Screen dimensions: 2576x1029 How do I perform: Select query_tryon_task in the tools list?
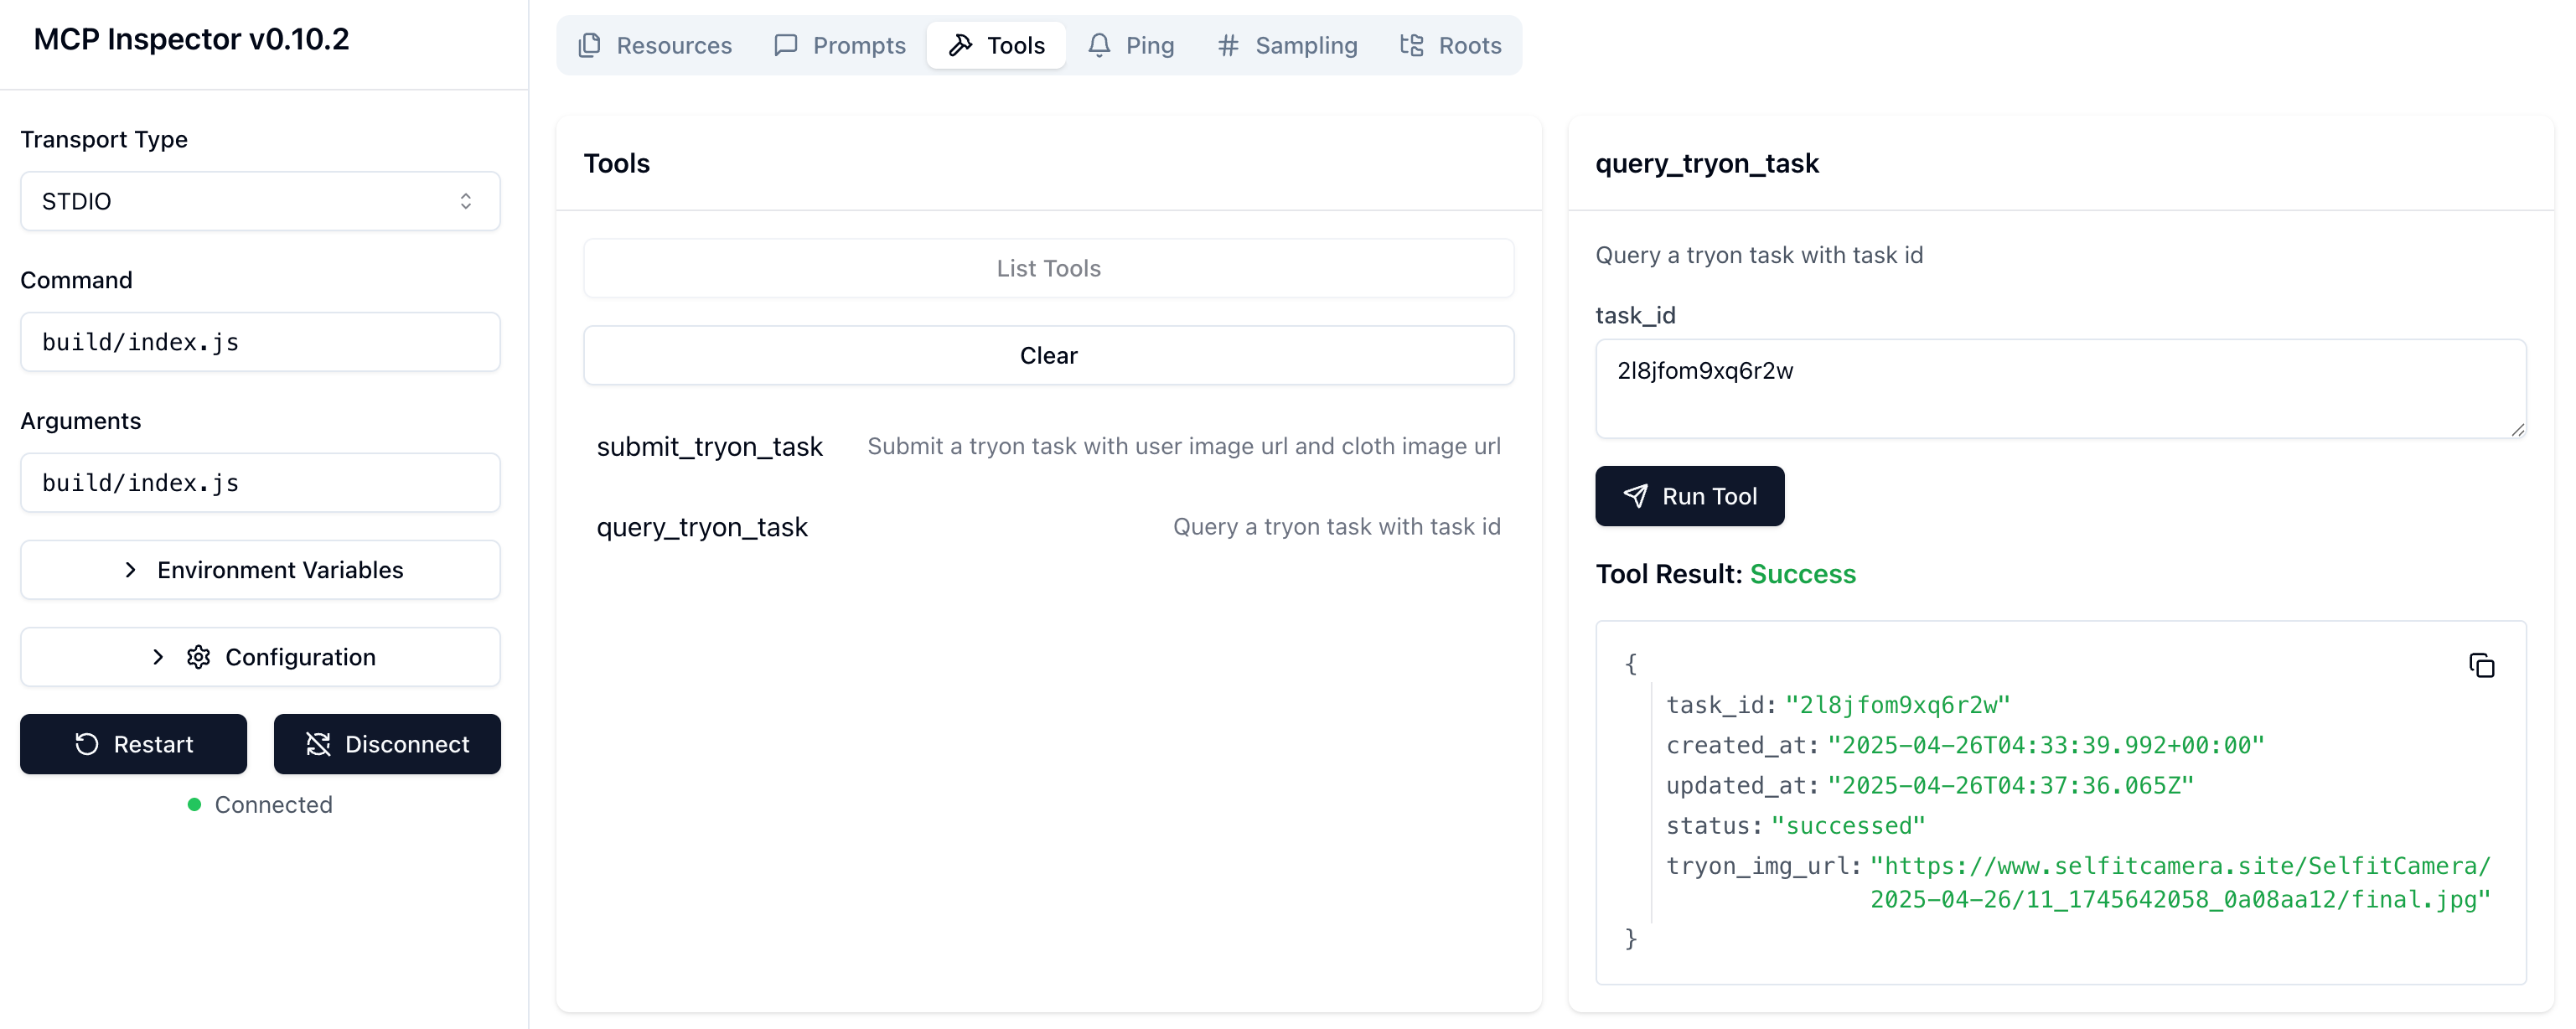pyautogui.click(x=702, y=527)
